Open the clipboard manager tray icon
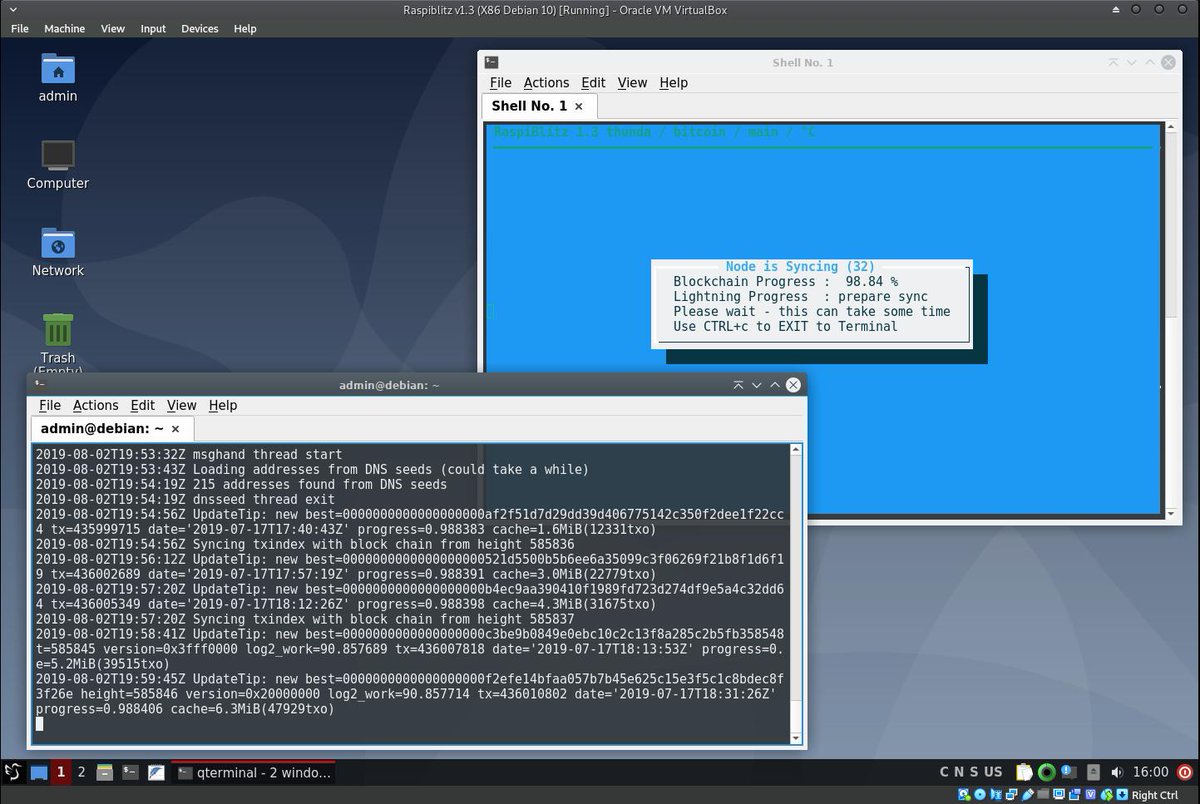Screen dimensions: 1200x804 (1024, 772)
